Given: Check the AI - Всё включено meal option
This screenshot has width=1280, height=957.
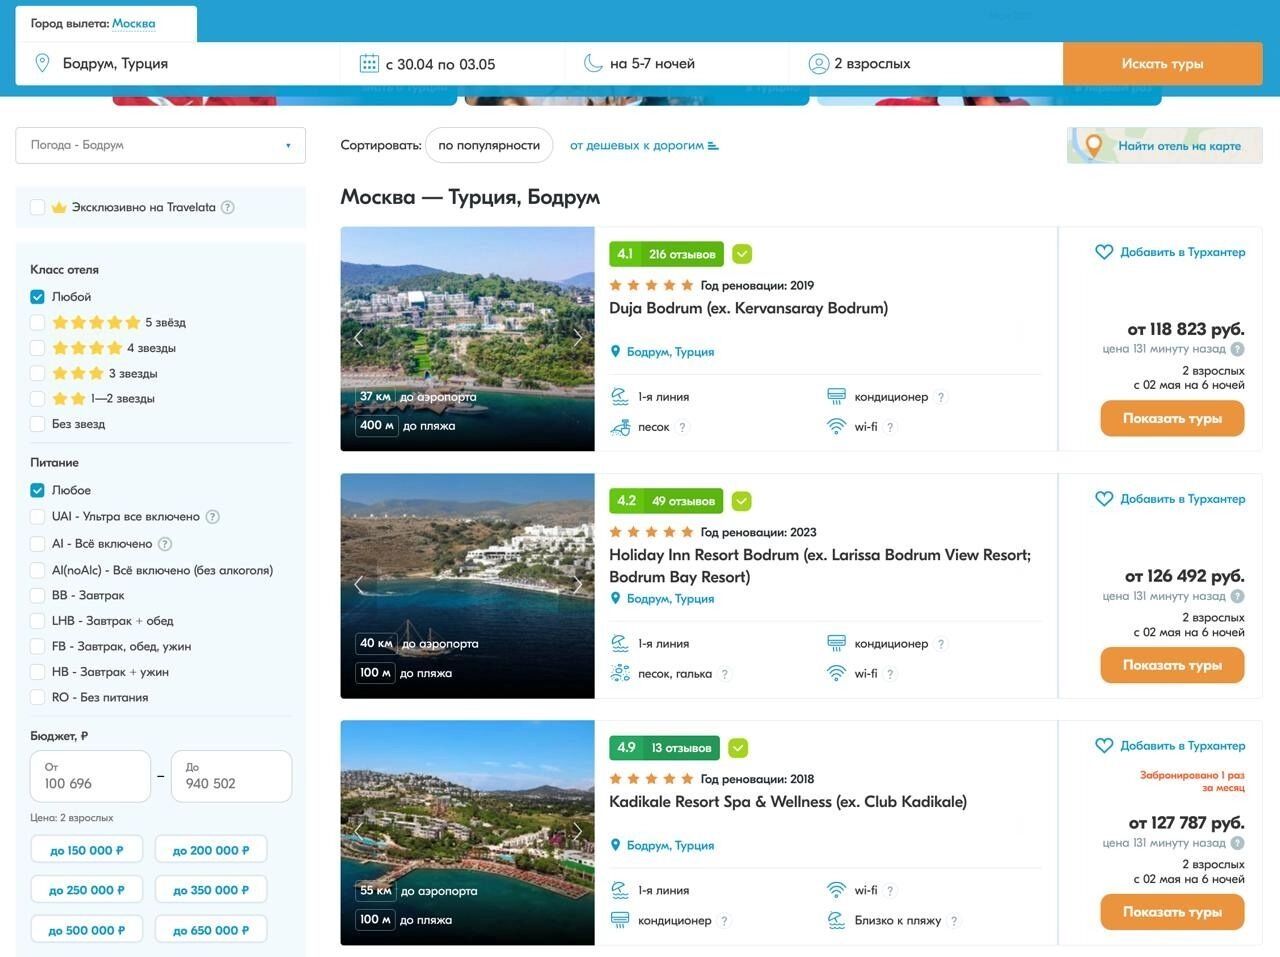Looking at the screenshot, I should tap(38, 544).
